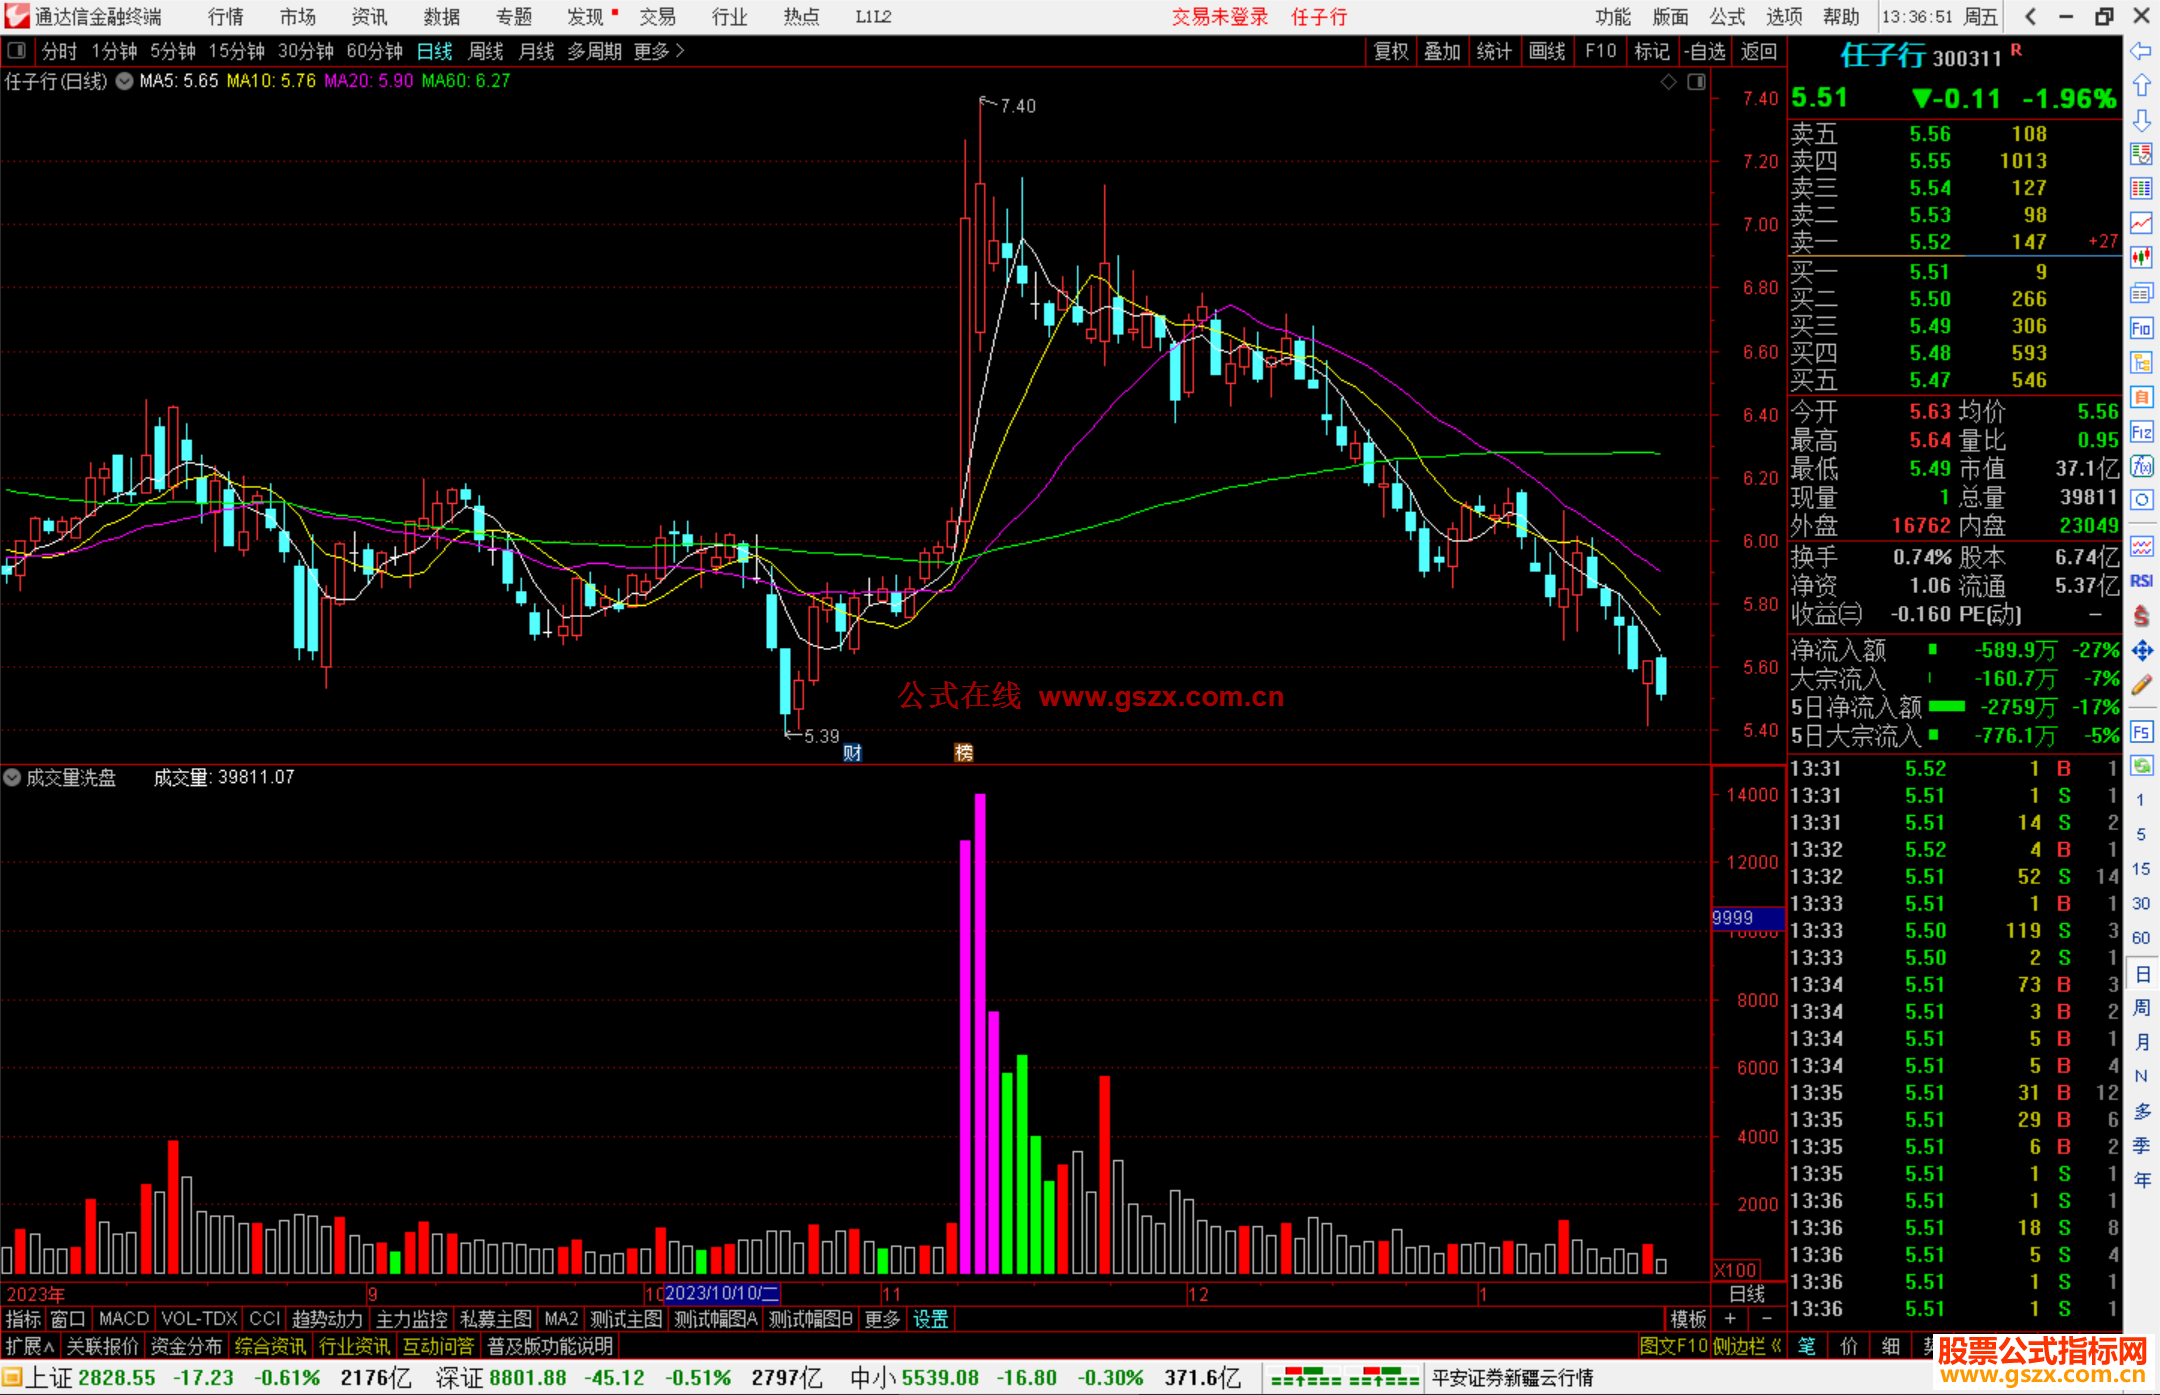The width and height of the screenshot is (2160, 1395).
Task: Expand the 更多 timeframe options
Action: (658, 51)
